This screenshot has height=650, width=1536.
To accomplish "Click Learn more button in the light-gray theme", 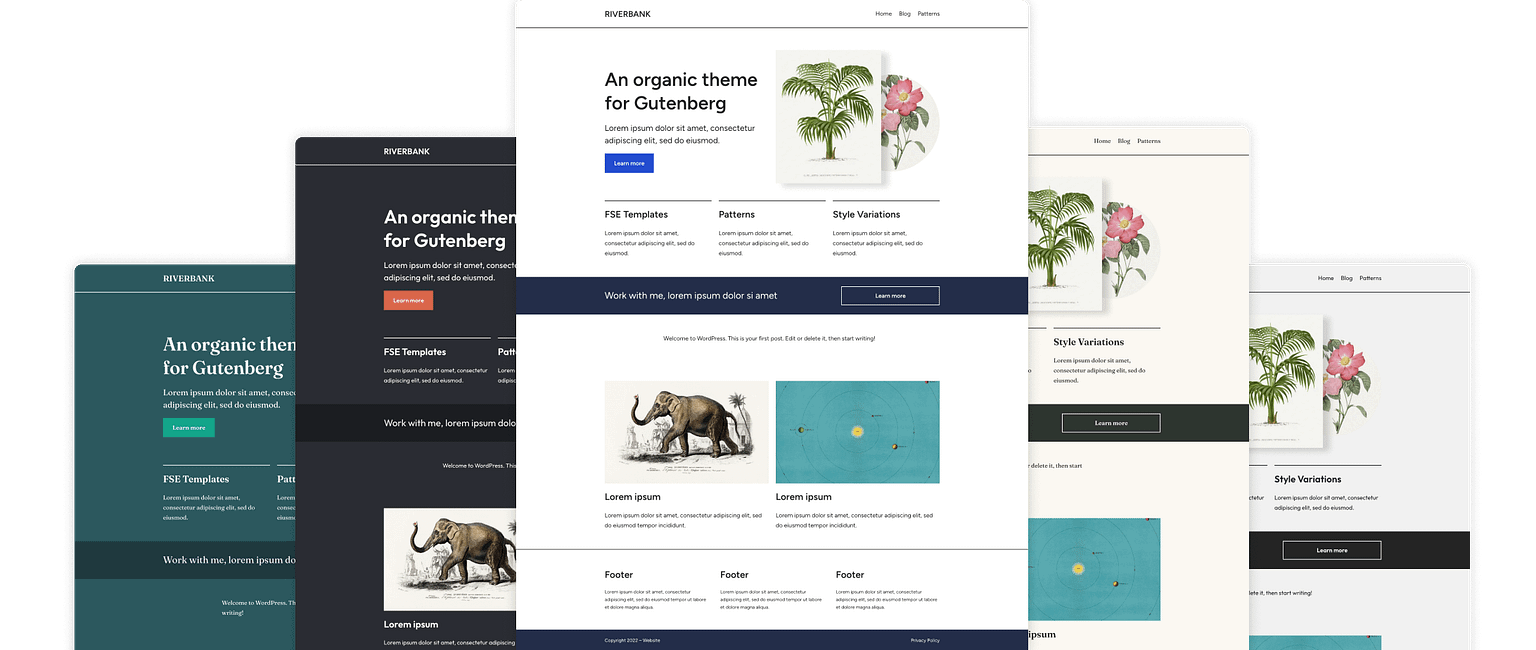I will click(x=1331, y=550).
